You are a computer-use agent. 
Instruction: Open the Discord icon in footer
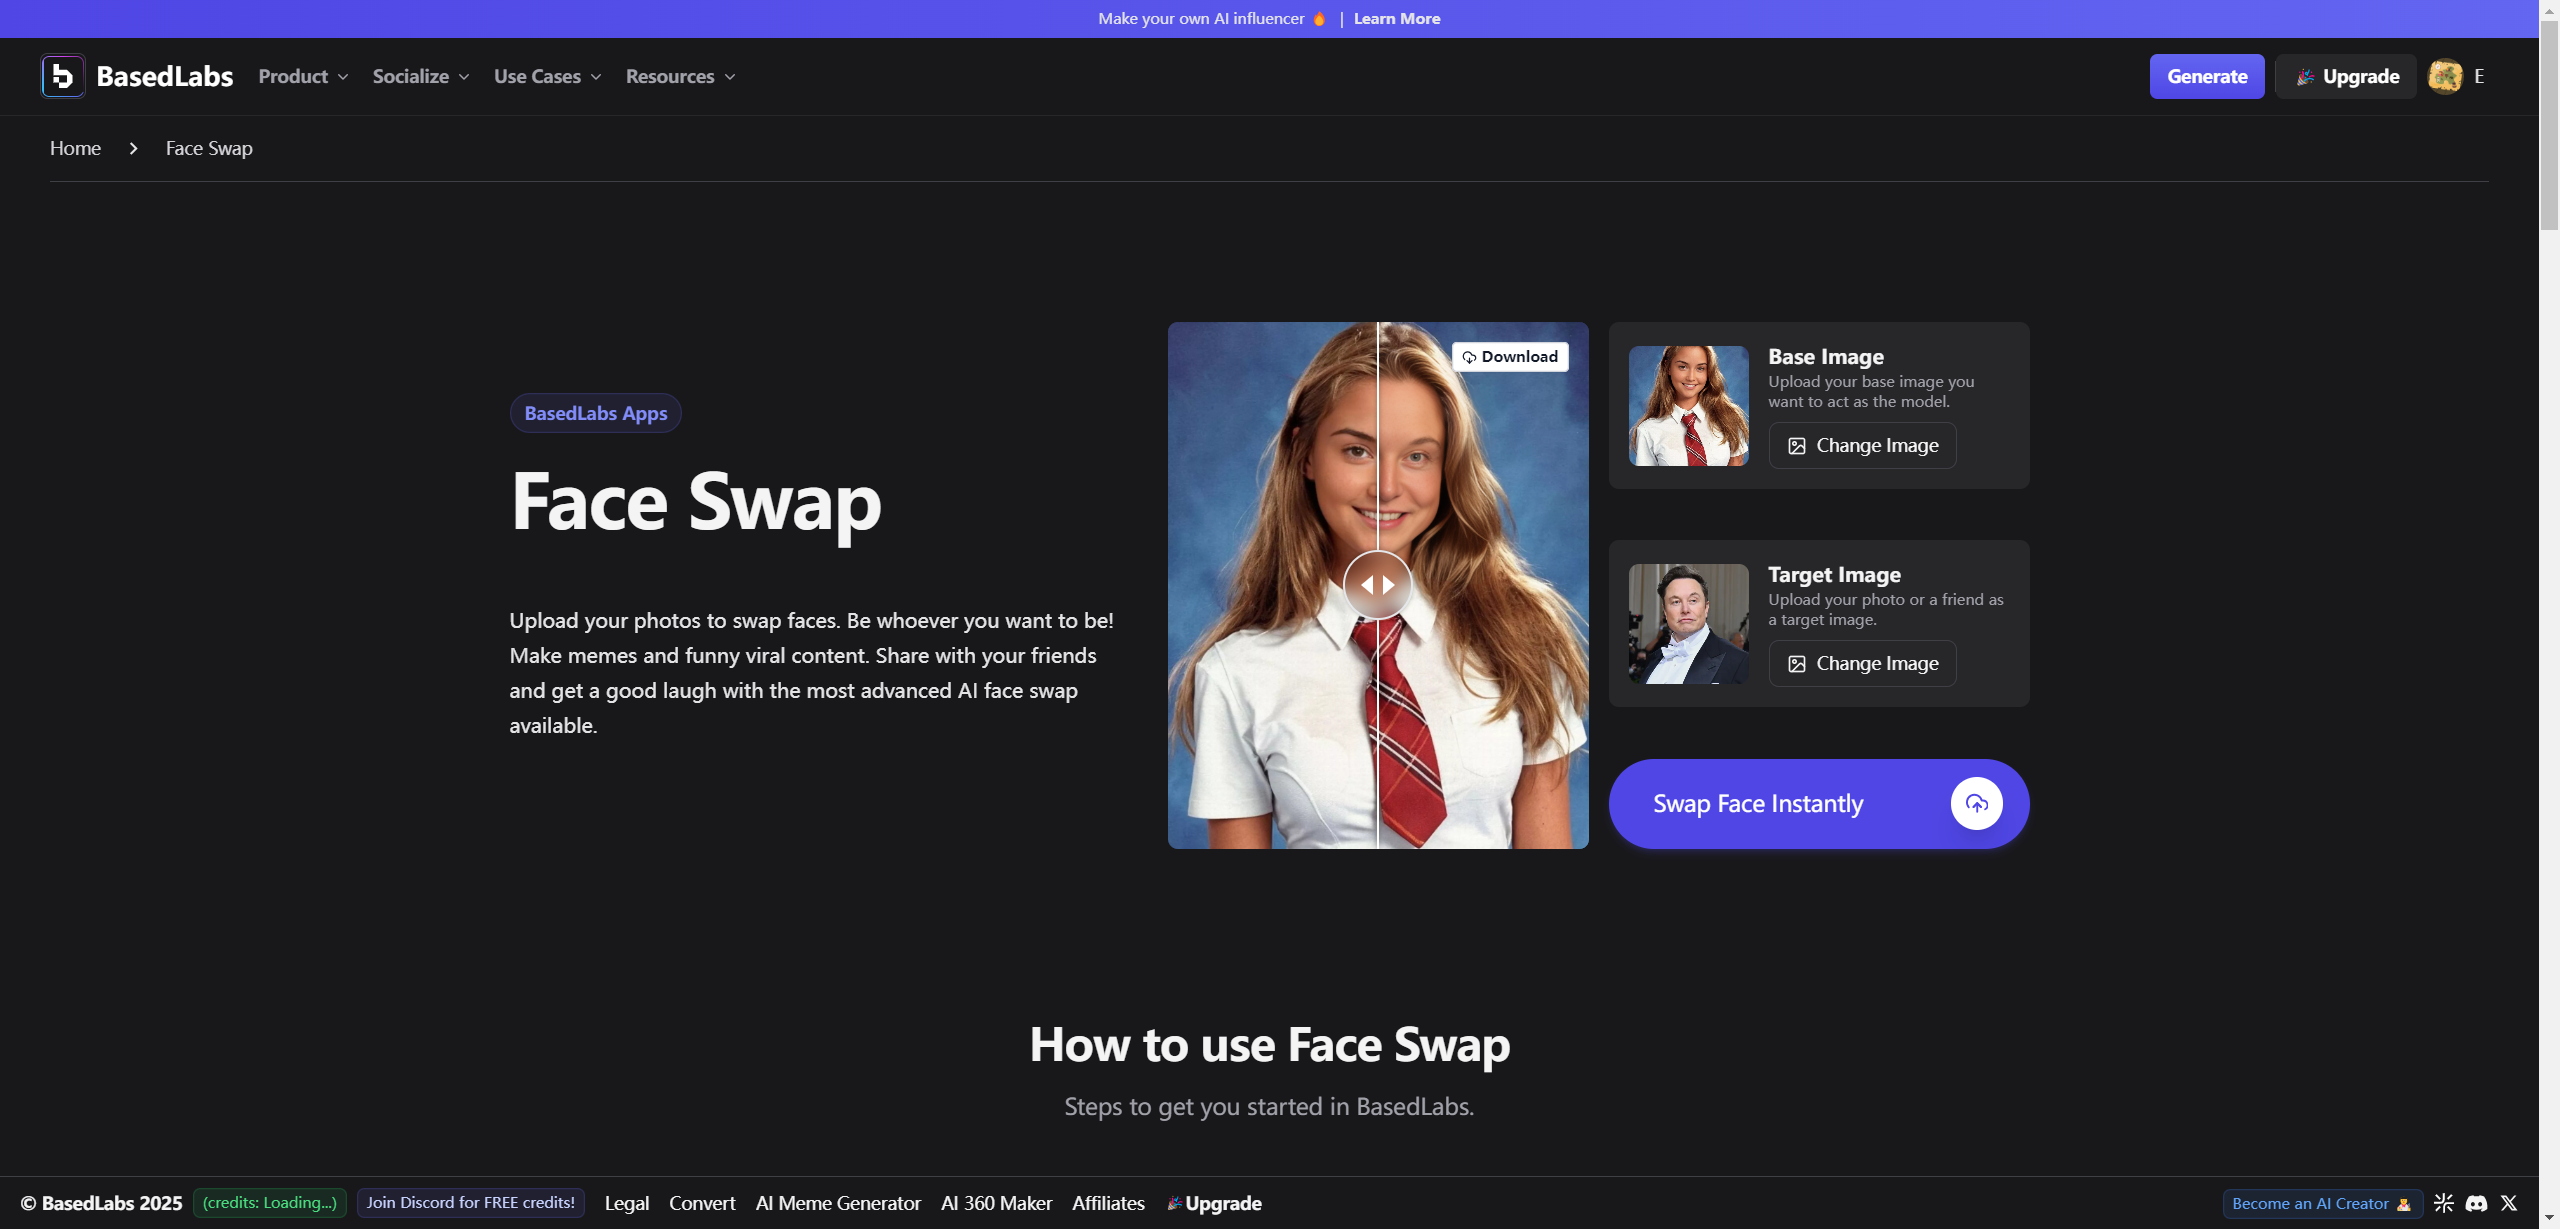[x=2476, y=1203]
